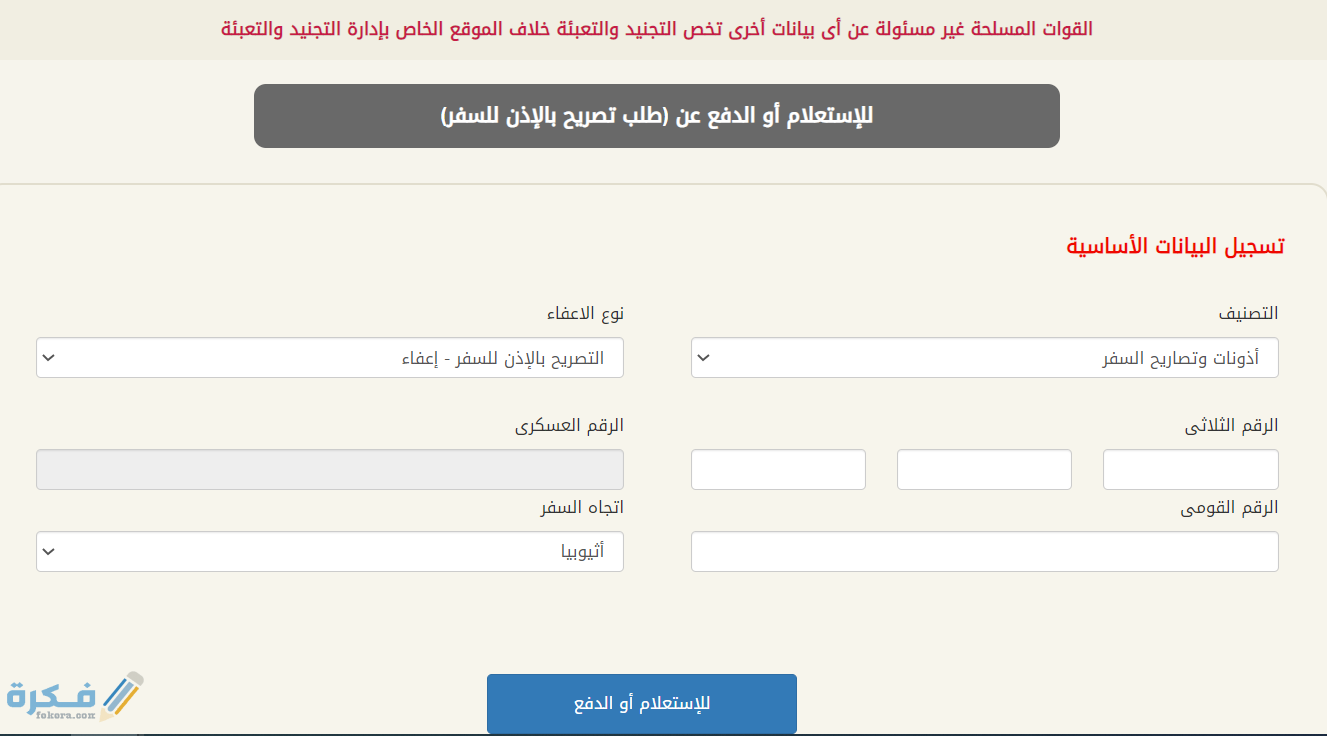The width and height of the screenshot is (1327, 736).
Task: Click the middle الرقم الثلاثى box
Action: (984, 470)
